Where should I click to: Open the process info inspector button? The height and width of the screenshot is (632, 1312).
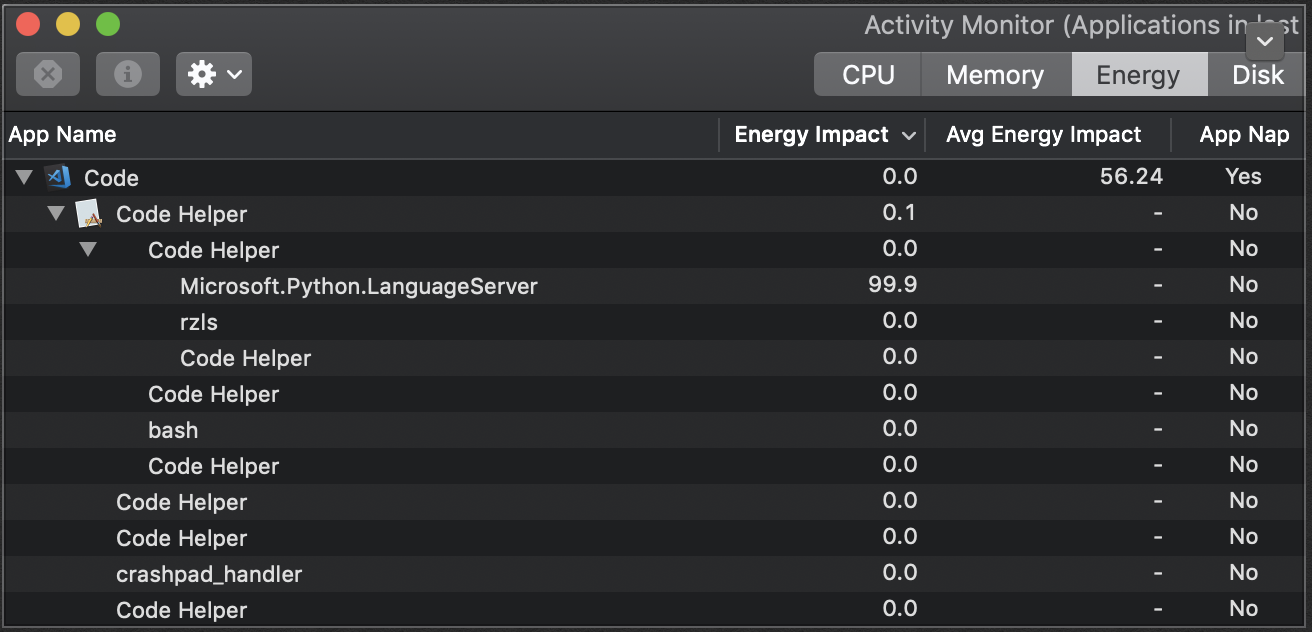coord(128,74)
